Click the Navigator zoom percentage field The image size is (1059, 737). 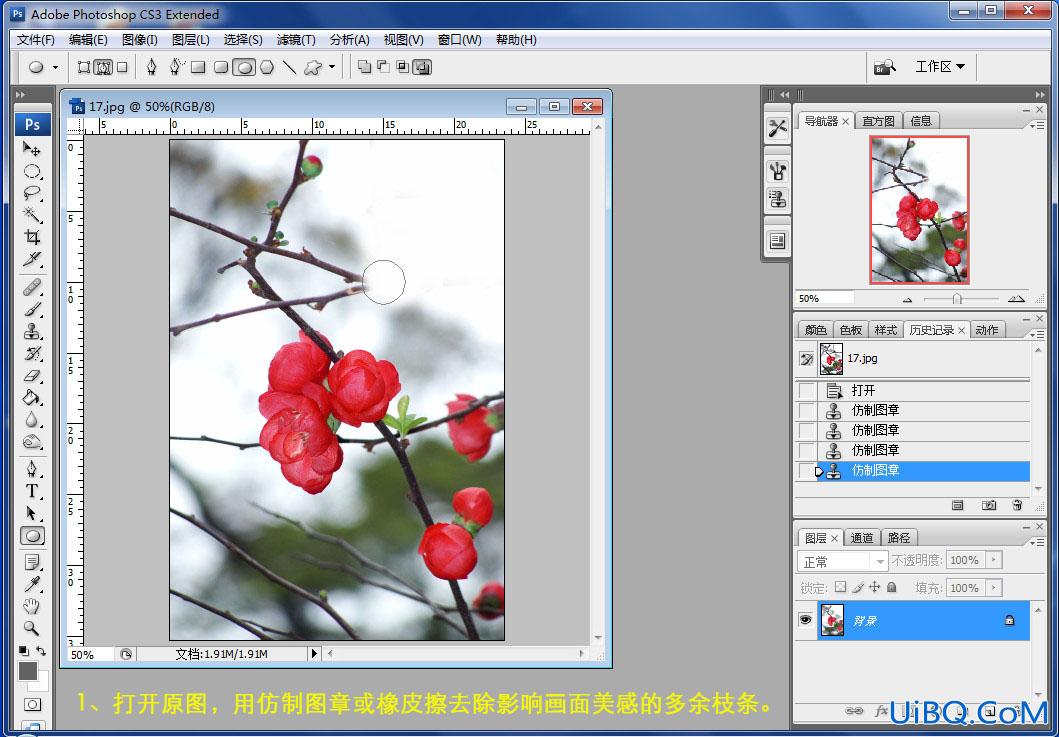[x=825, y=298]
